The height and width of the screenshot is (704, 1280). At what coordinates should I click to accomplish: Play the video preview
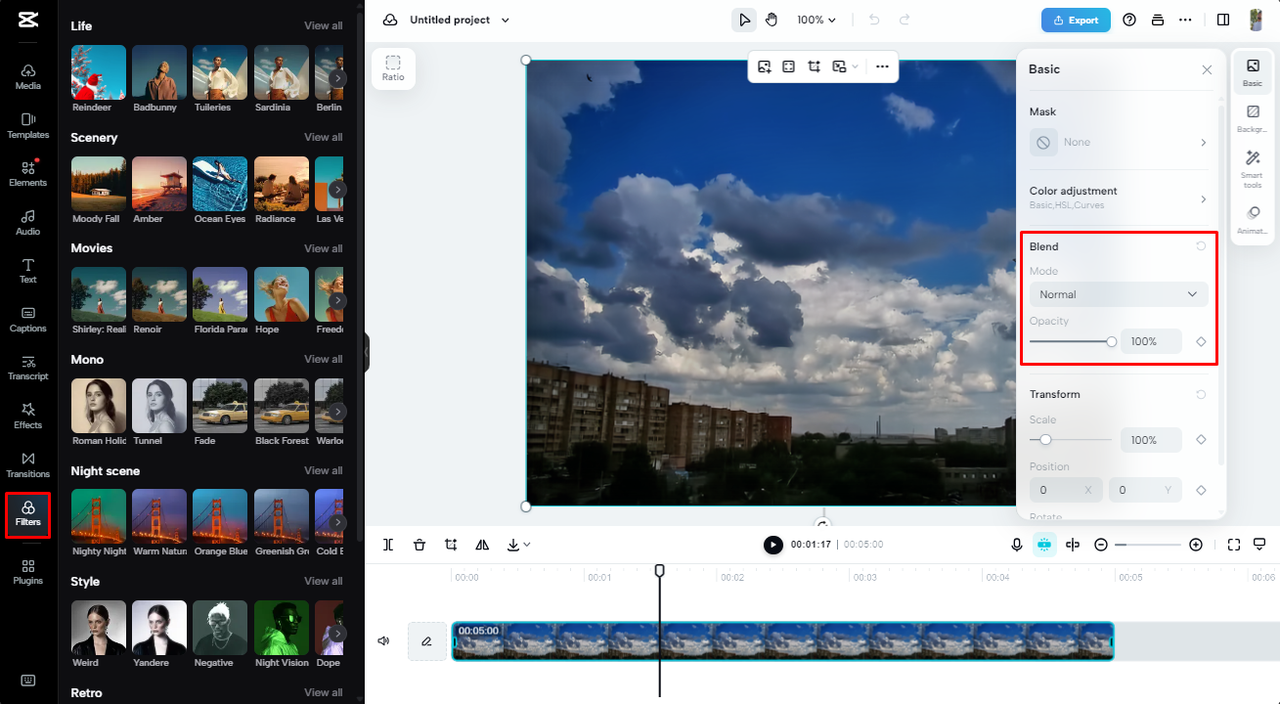[773, 545]
